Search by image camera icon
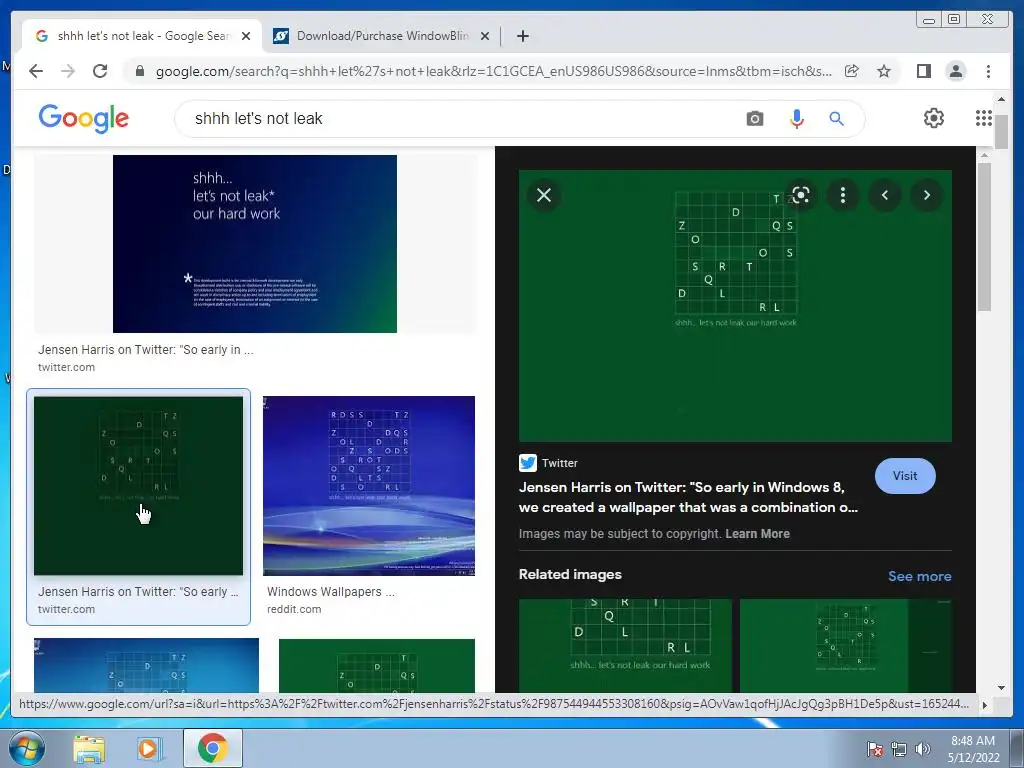 (x=754, y=118)
